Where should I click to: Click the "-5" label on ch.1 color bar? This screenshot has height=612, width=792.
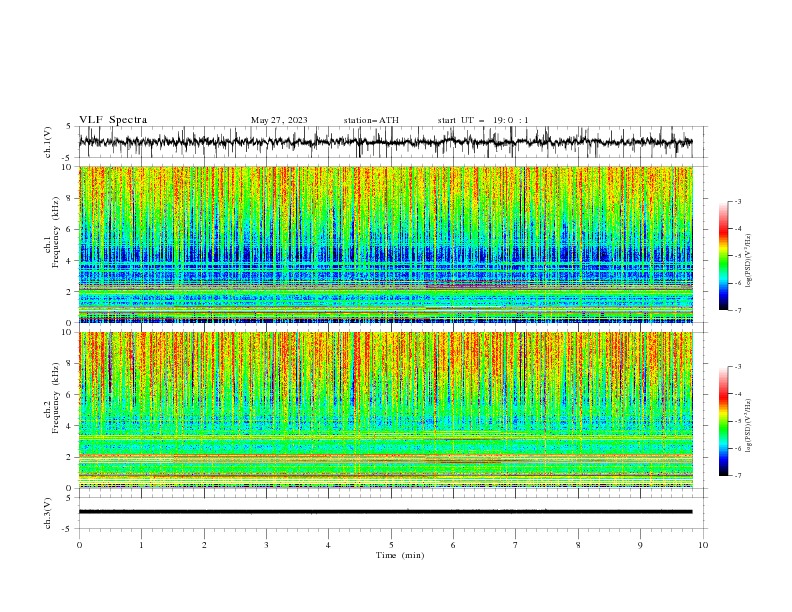click(738, 256)
